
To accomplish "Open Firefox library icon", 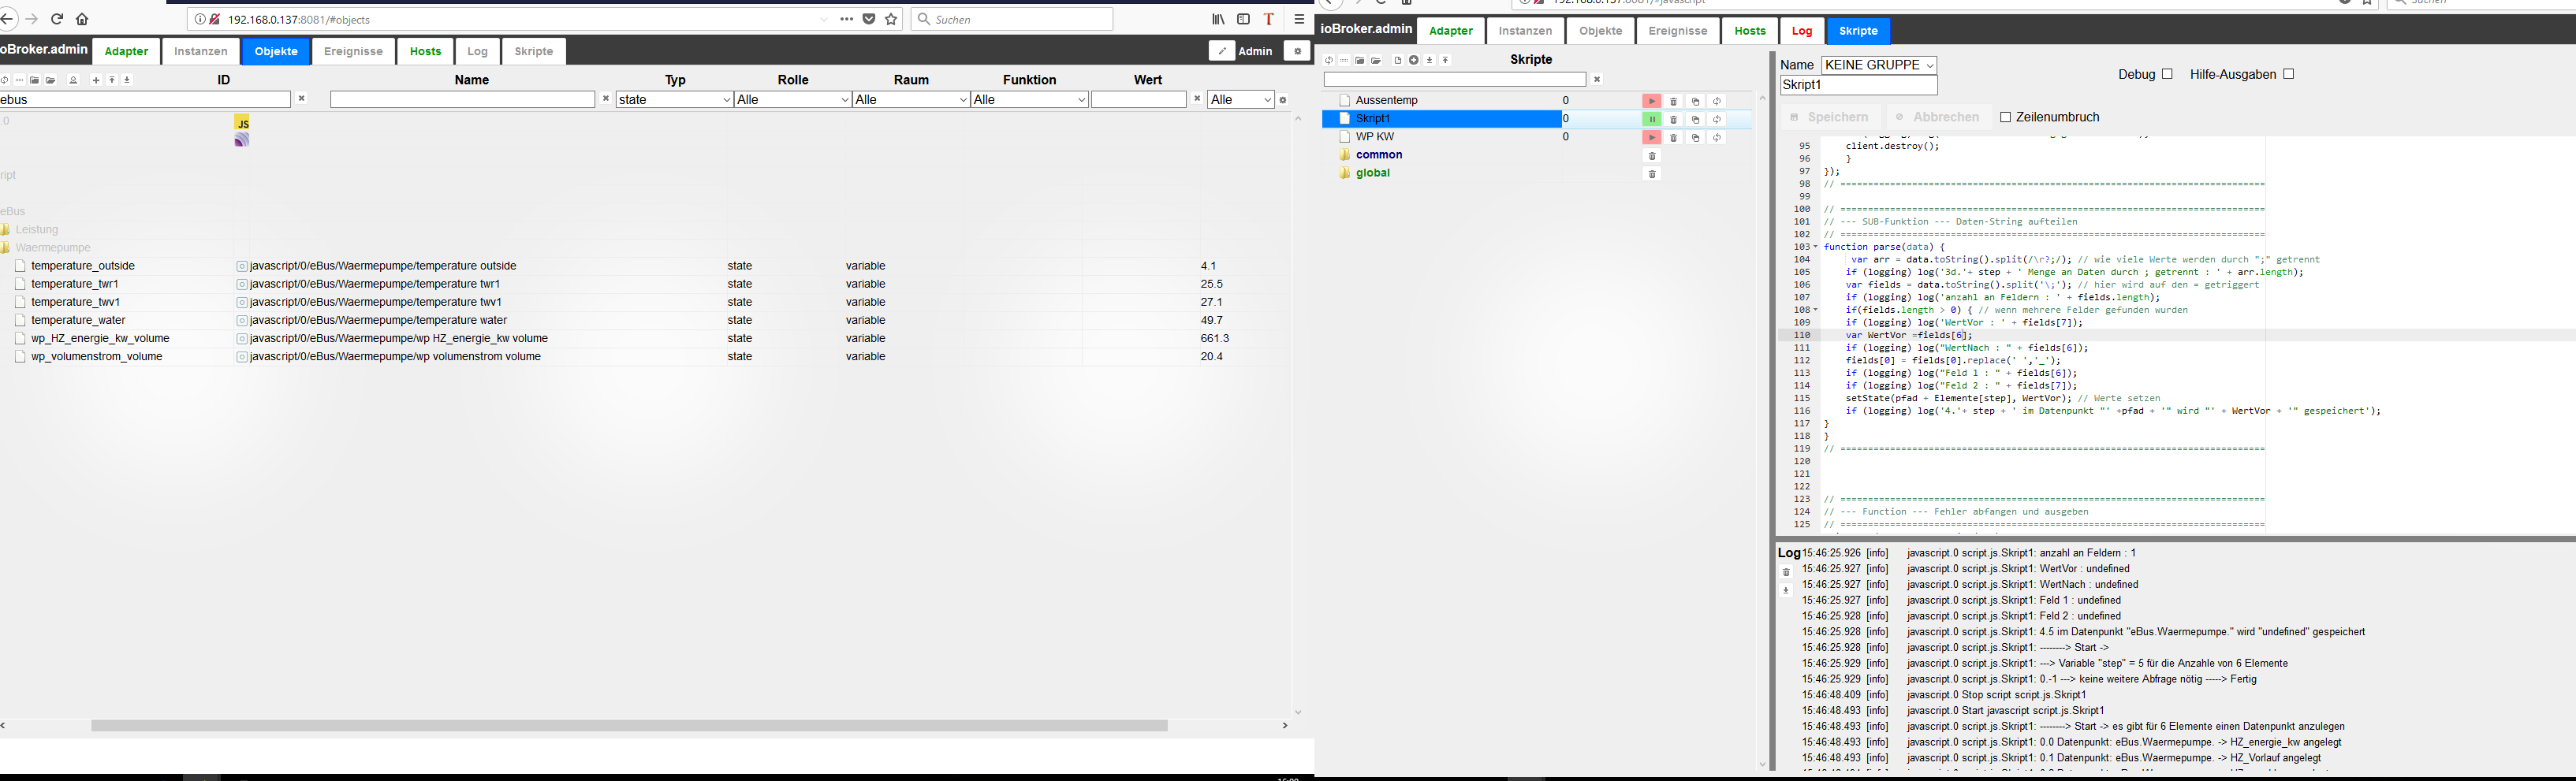I will pyautogui.click(x=1218, y=19).
